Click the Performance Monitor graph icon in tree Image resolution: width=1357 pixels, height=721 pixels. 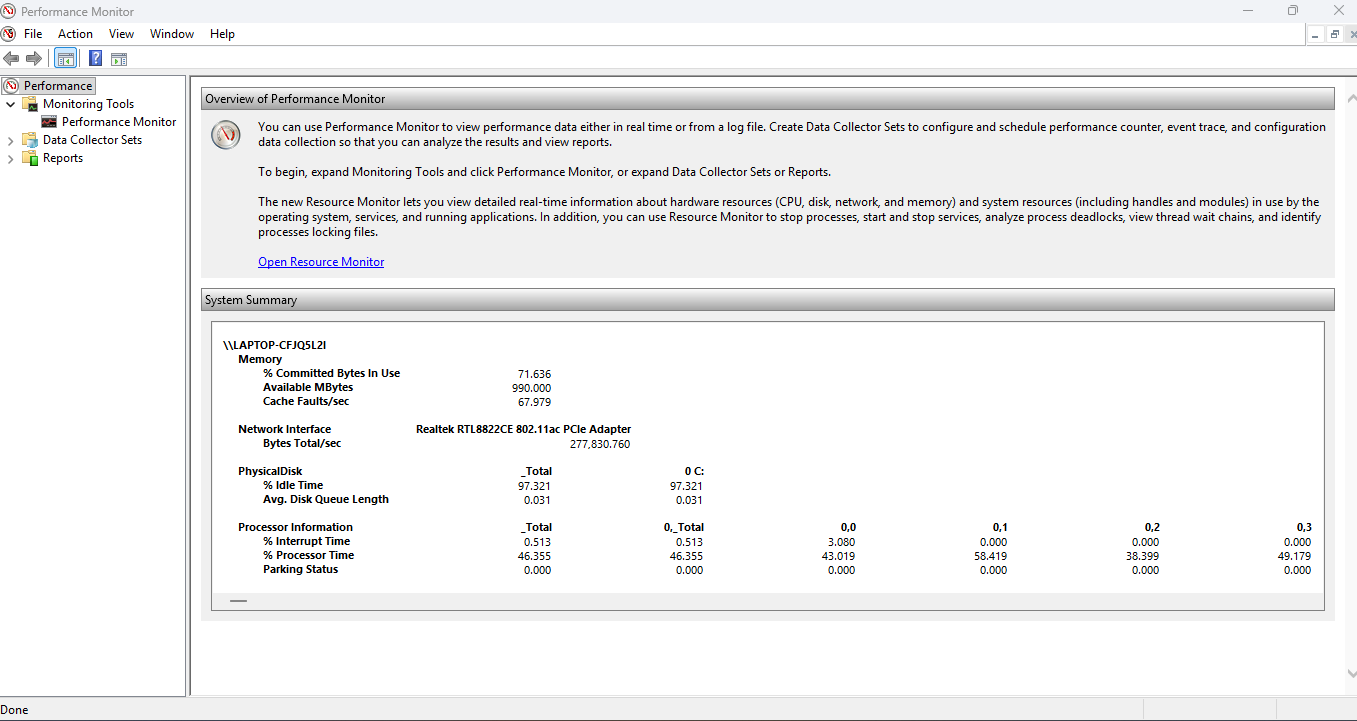coord(49,122)
